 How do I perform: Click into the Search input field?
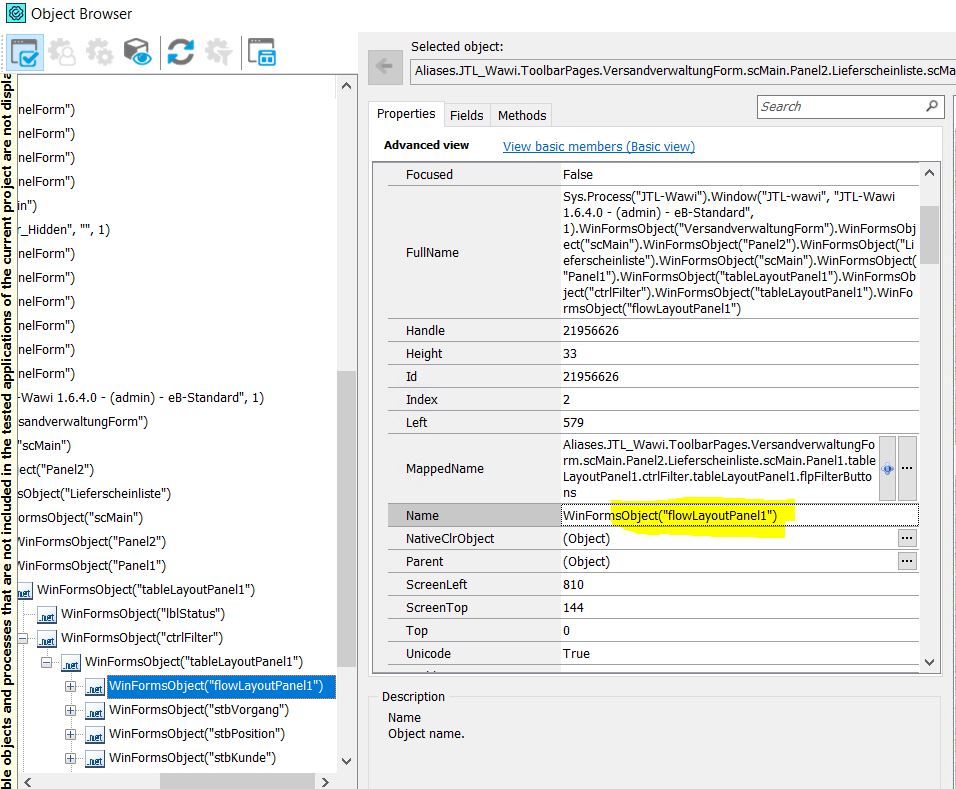[838, 106]
